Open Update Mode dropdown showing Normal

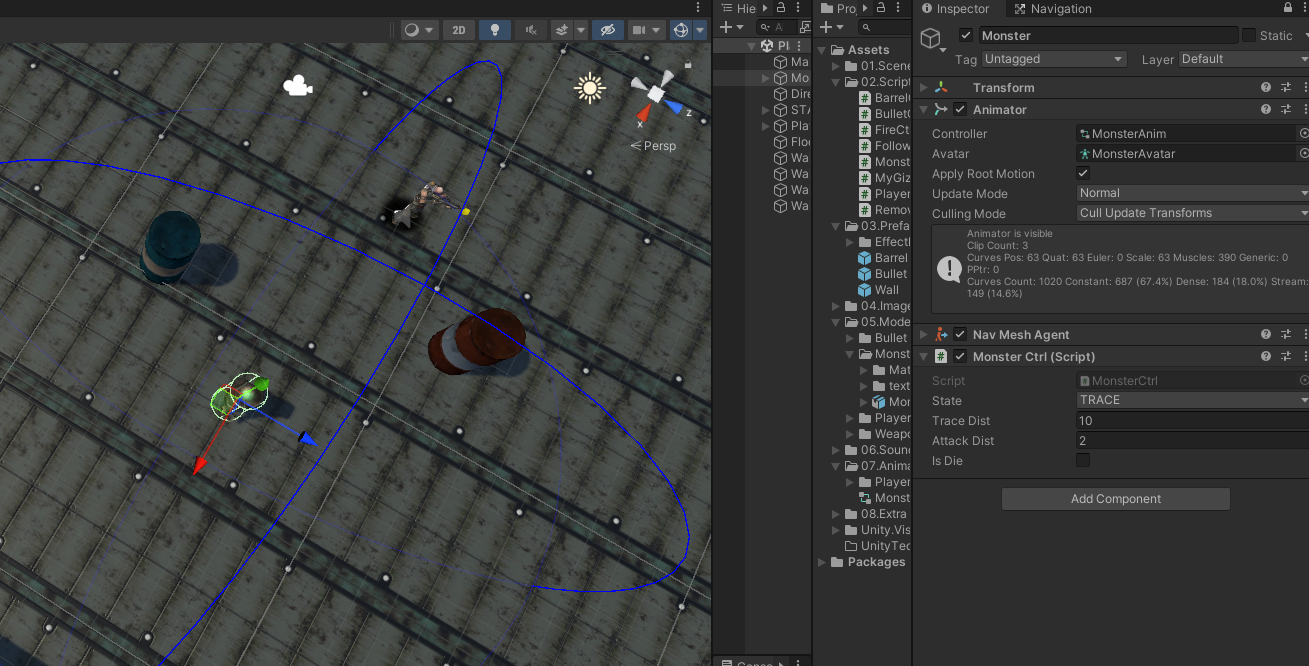pos(1193,193)
